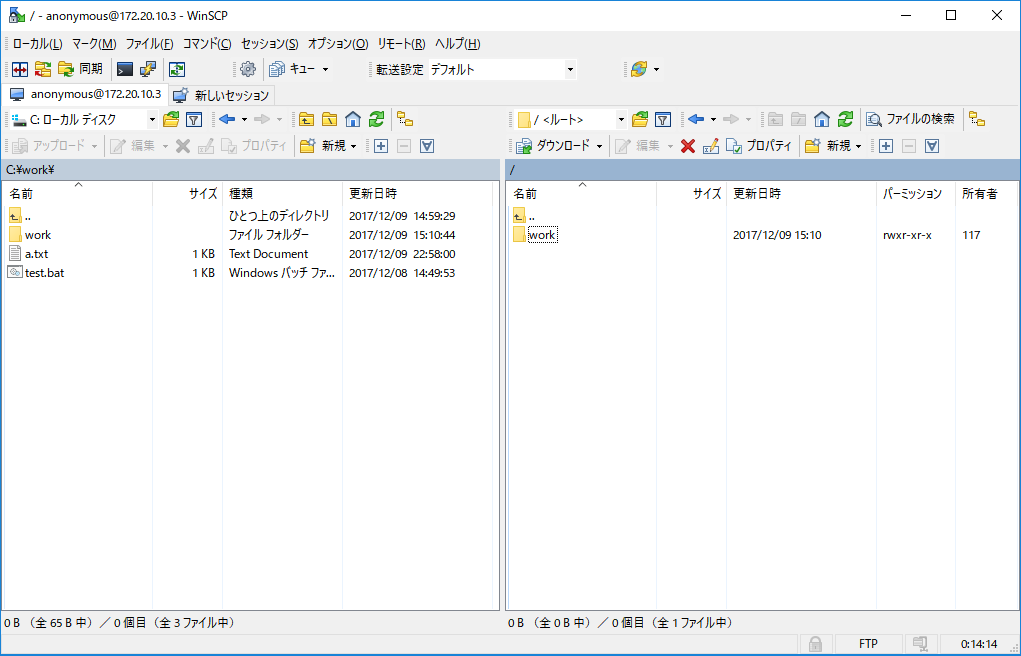Click the remote panel filter icon

[663, 119]
